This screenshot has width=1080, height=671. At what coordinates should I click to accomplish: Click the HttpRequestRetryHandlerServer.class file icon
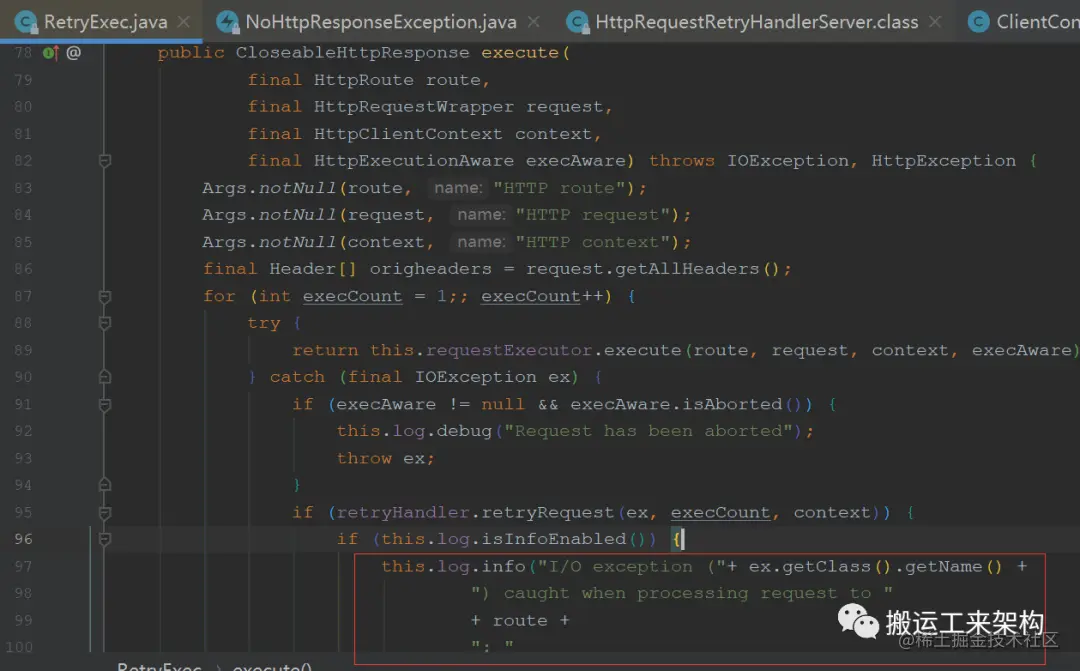click(x=577, y=23)
